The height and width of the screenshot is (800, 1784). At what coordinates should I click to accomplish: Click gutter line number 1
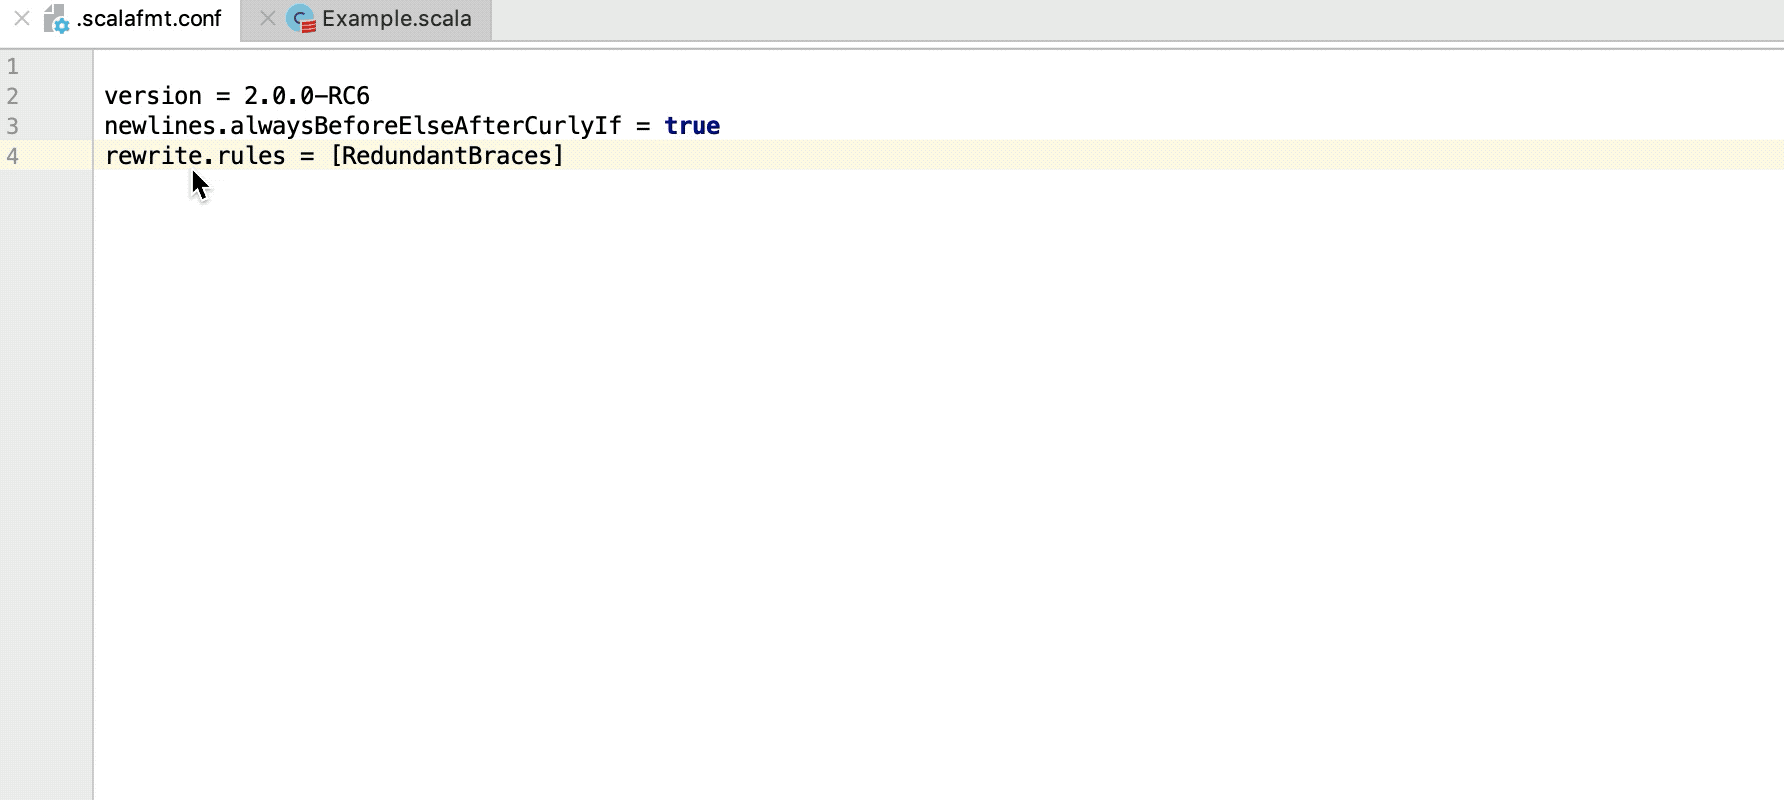point(13,67)
